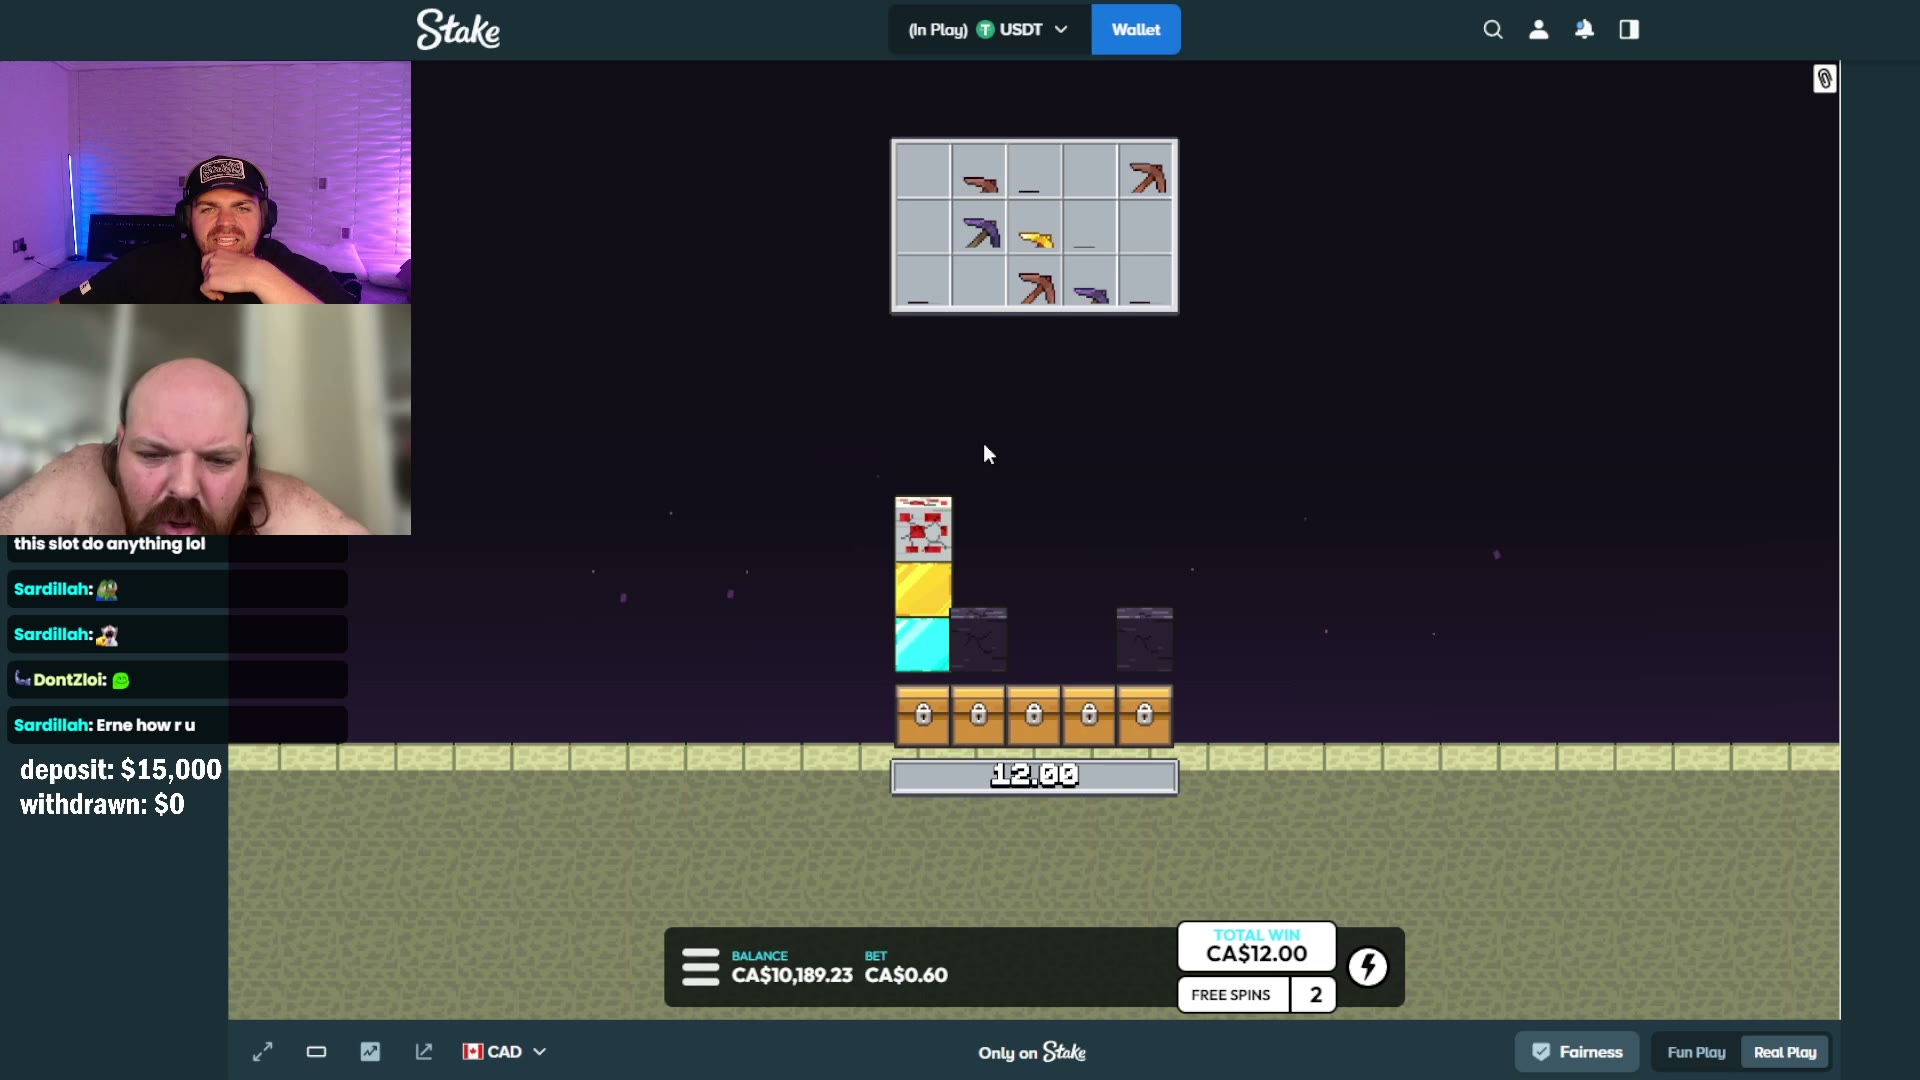Click the lightning turbo spin button
Screen dimensions: 1920x1080
coord(1368,967)
